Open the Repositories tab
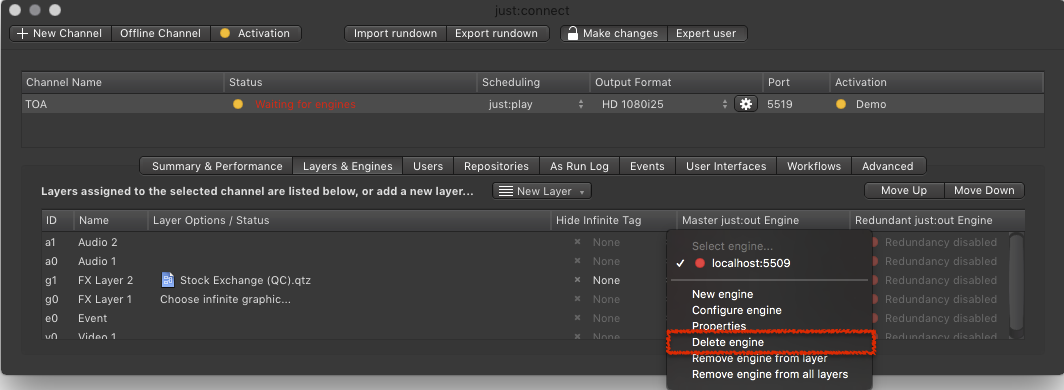 496,166
